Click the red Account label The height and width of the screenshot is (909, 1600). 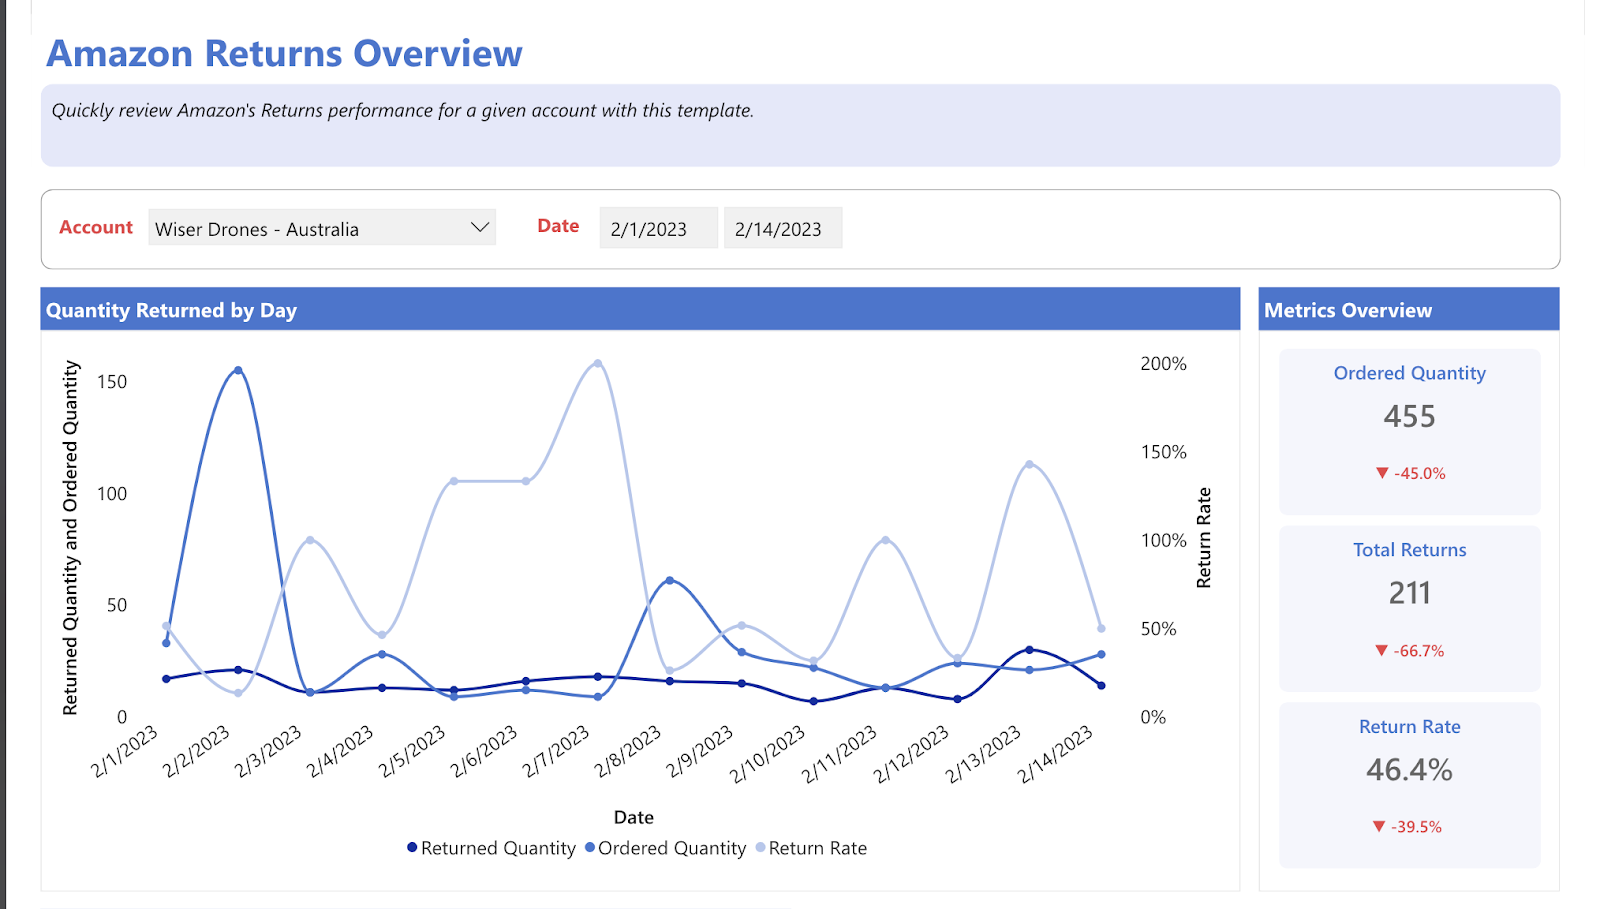96,227
